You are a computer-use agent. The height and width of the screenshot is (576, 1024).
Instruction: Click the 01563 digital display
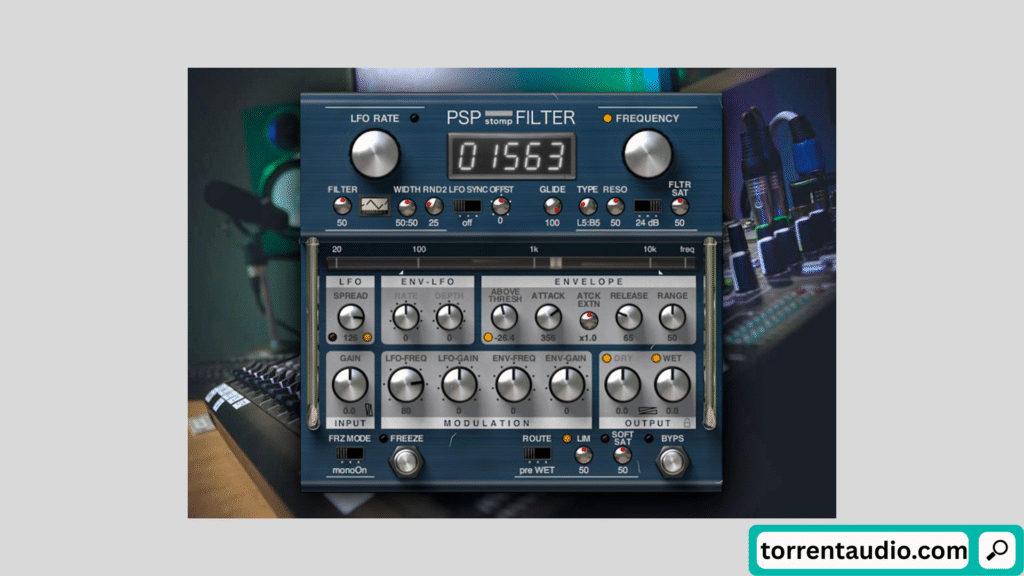click(x=511, y=156)
